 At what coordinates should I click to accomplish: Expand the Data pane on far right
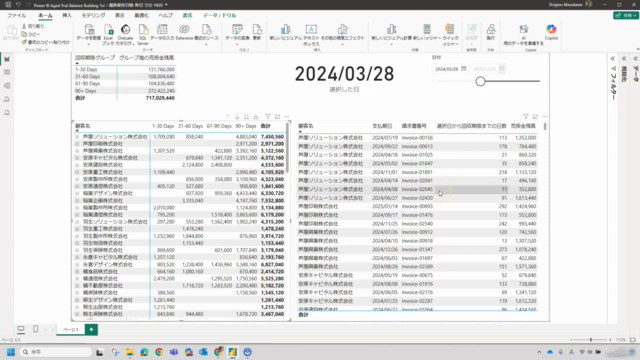(x=636, y=59)
